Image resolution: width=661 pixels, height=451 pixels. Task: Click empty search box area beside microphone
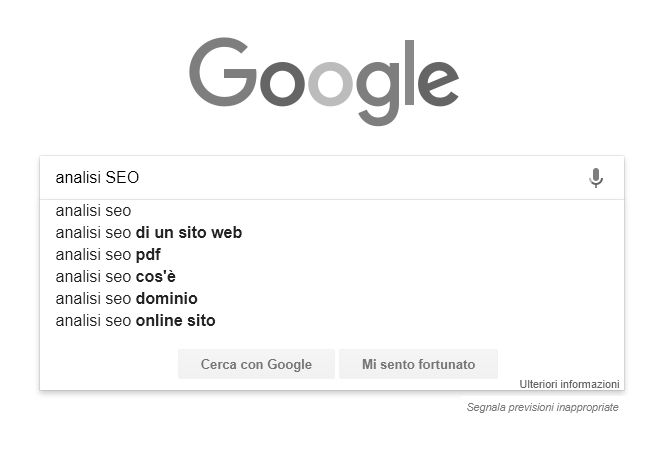point(363,177)
